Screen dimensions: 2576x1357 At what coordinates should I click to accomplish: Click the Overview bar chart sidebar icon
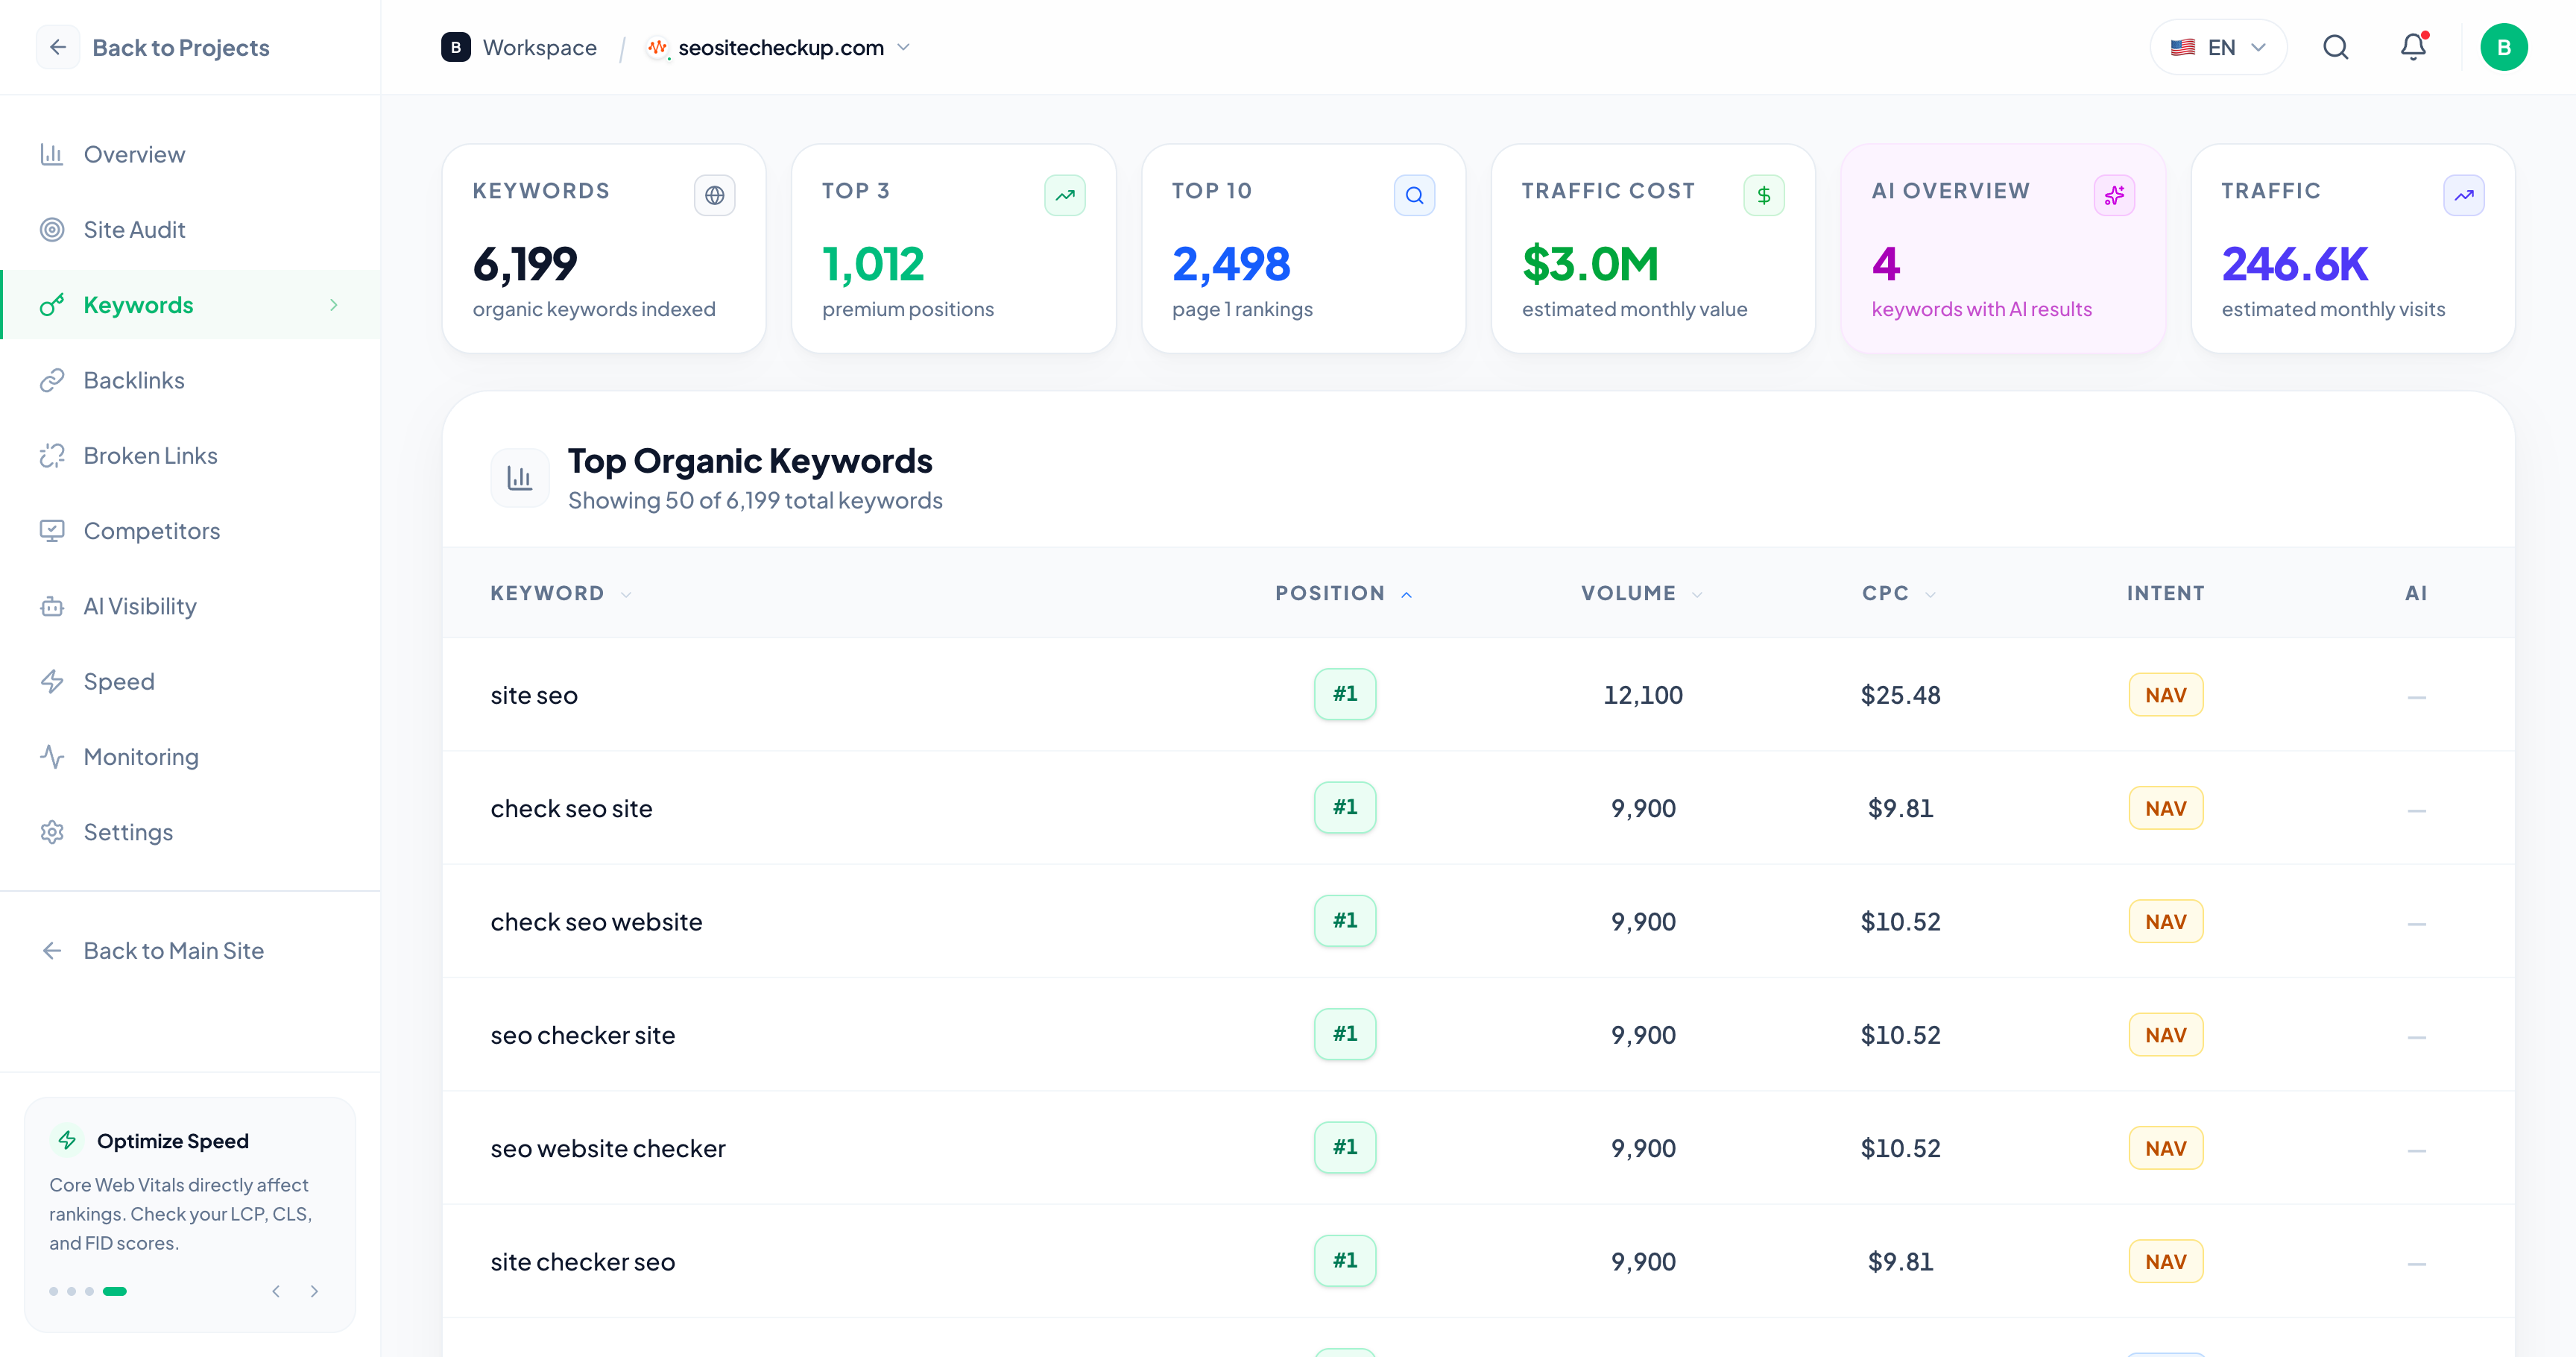point(52,154)
